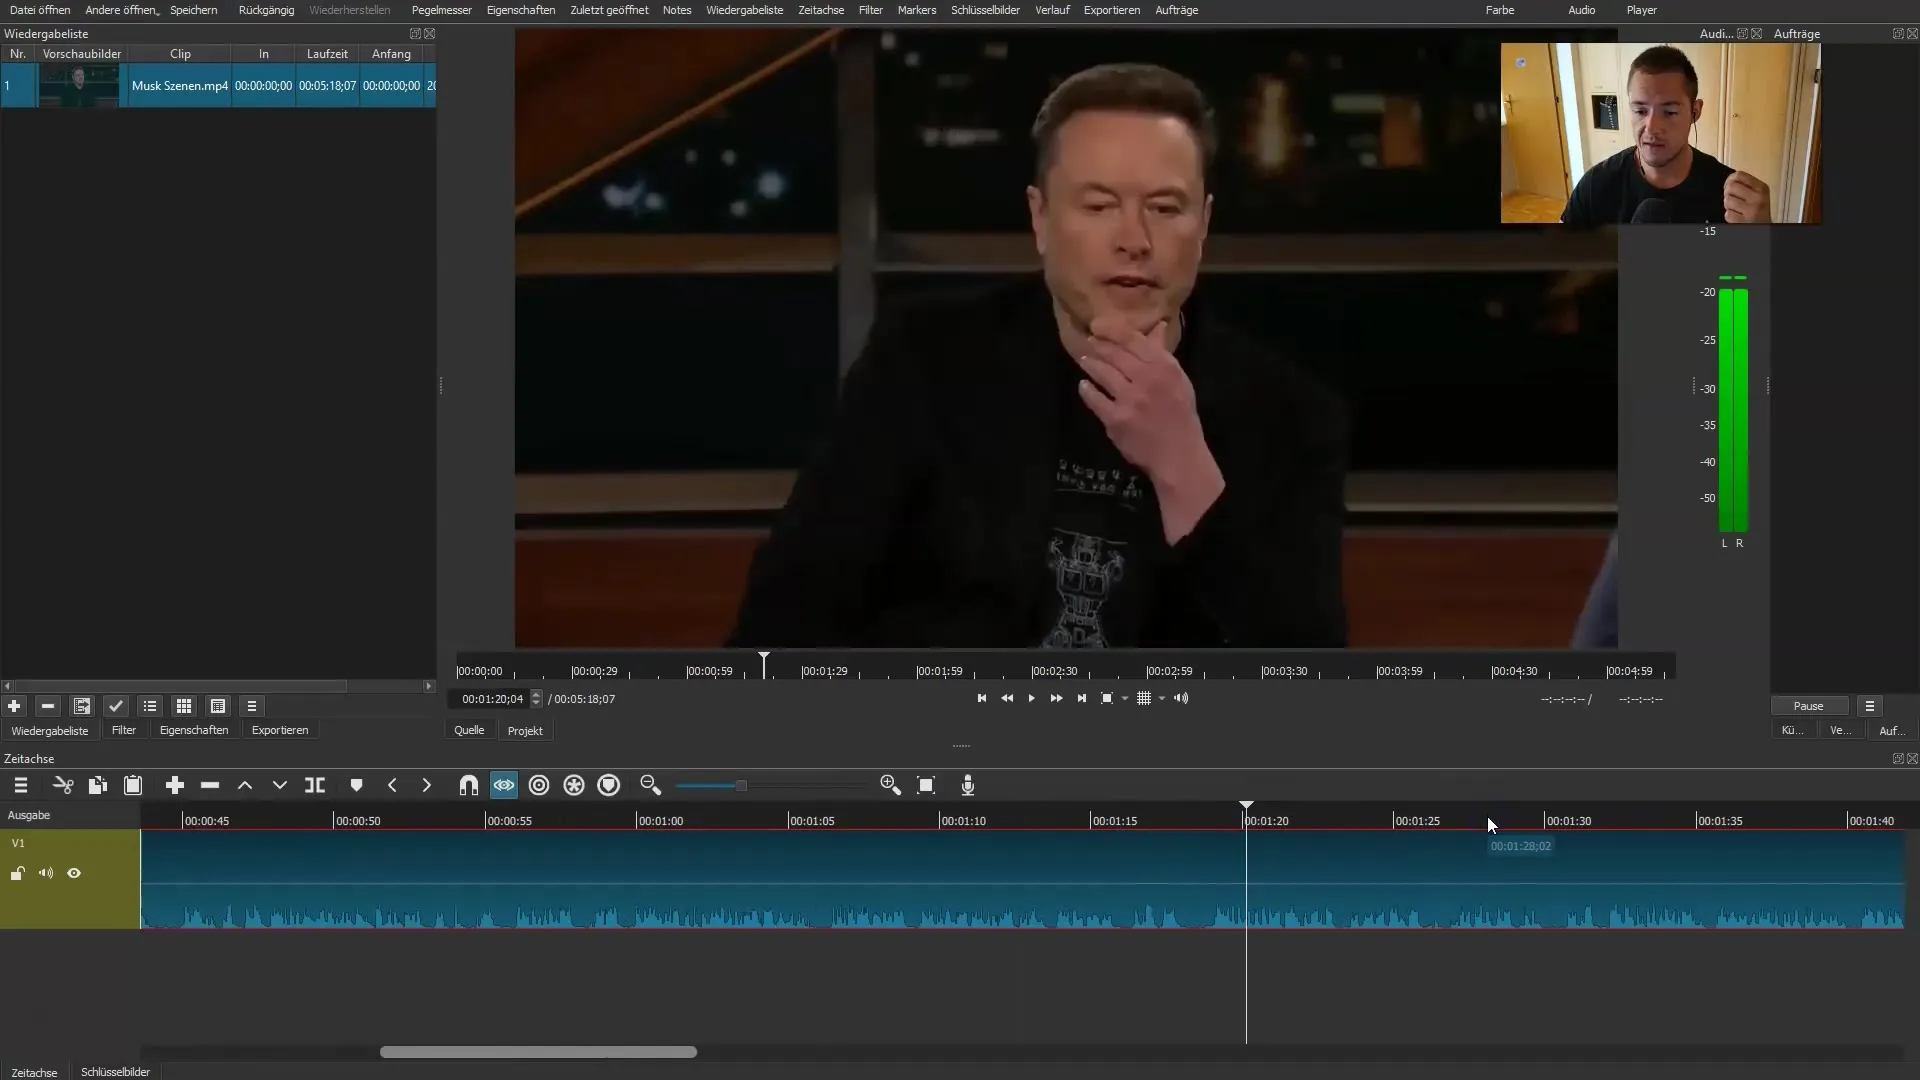Update the playlist item with the checkmark icon
The width and height of the screenshot is (1920, 1080).
[x=116, y=706]
